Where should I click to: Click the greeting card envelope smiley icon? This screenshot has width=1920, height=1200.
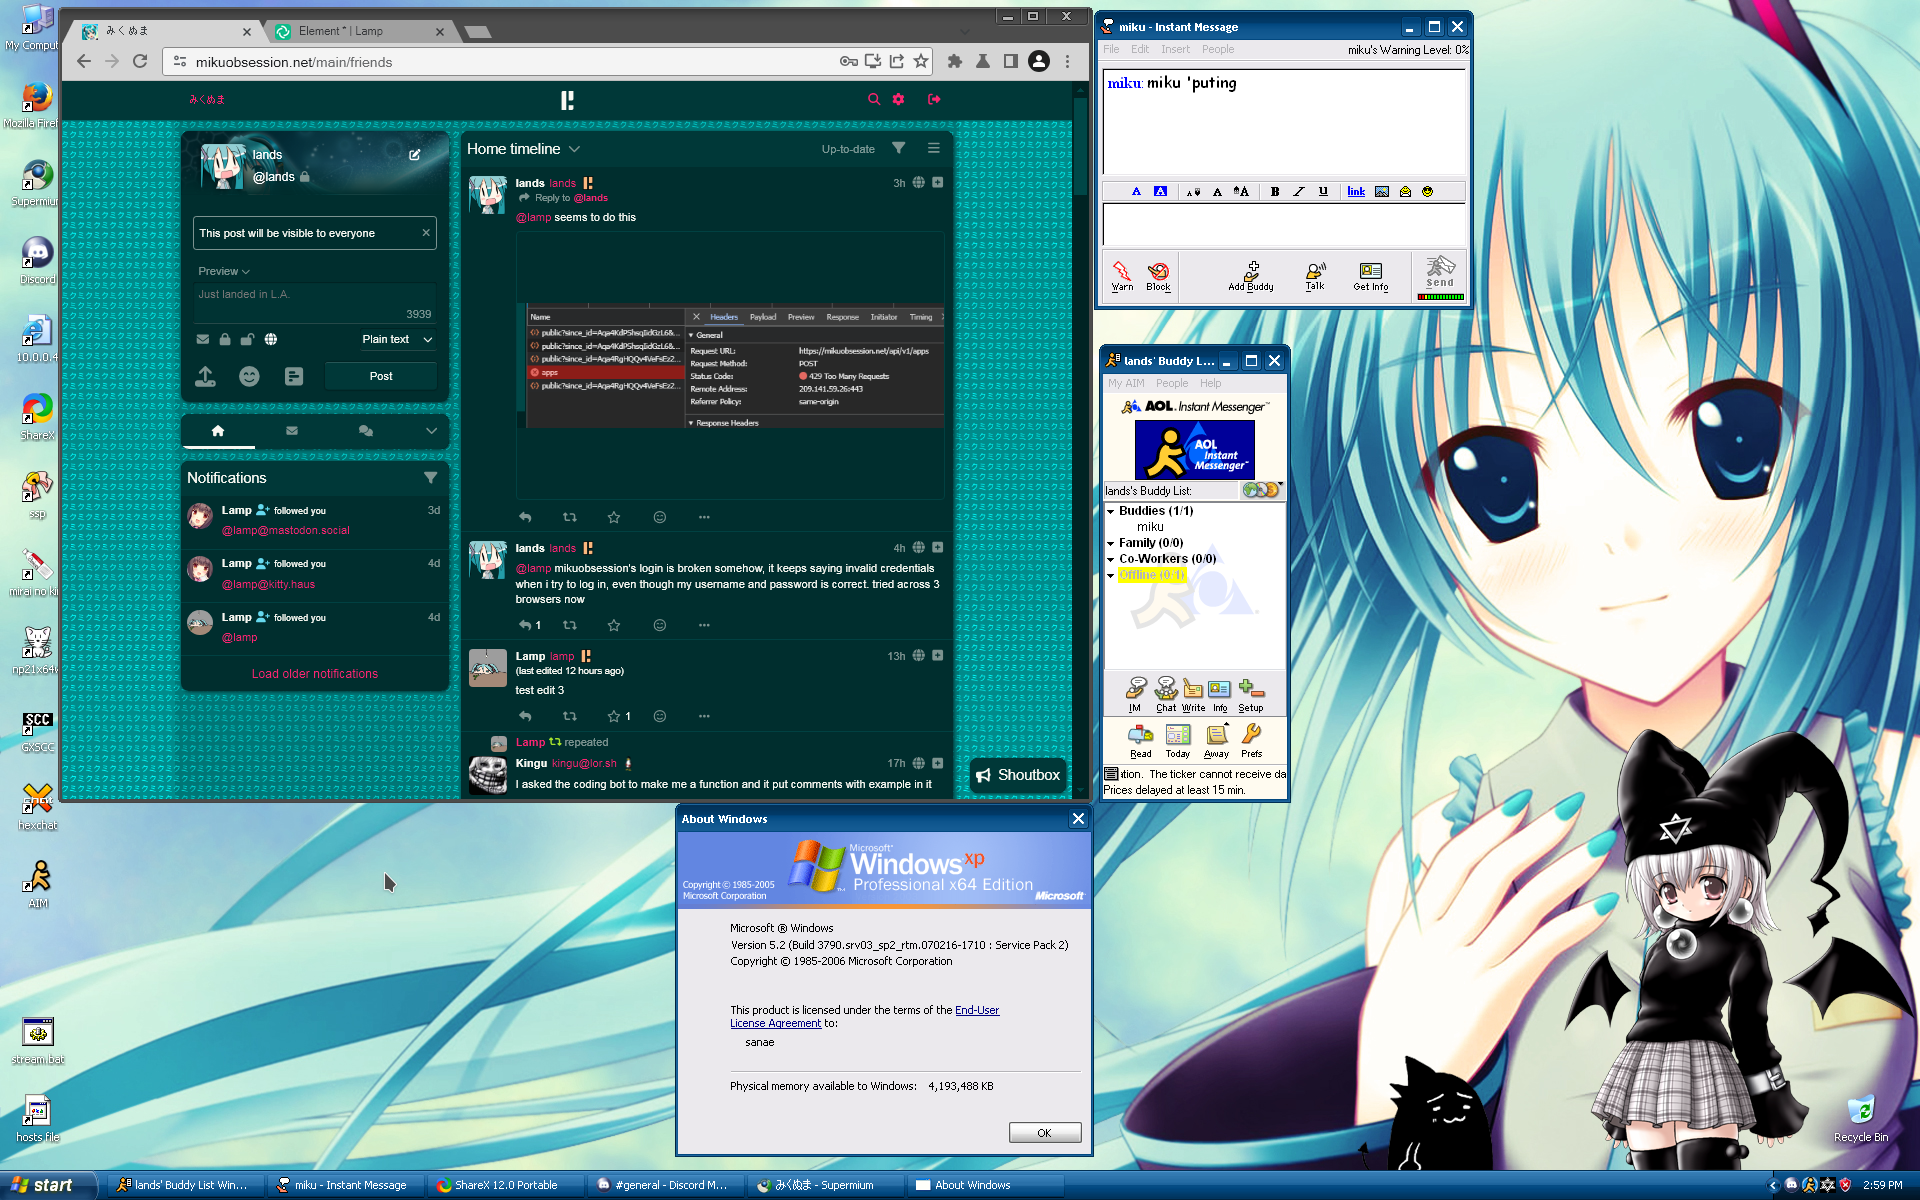1405,191
